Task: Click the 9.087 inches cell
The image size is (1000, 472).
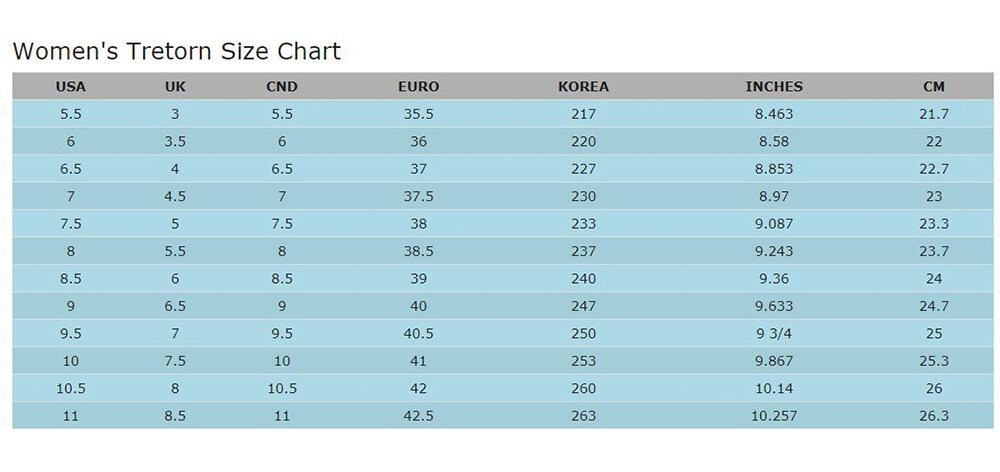Action: pyautogui.click(x=774, y=224)
